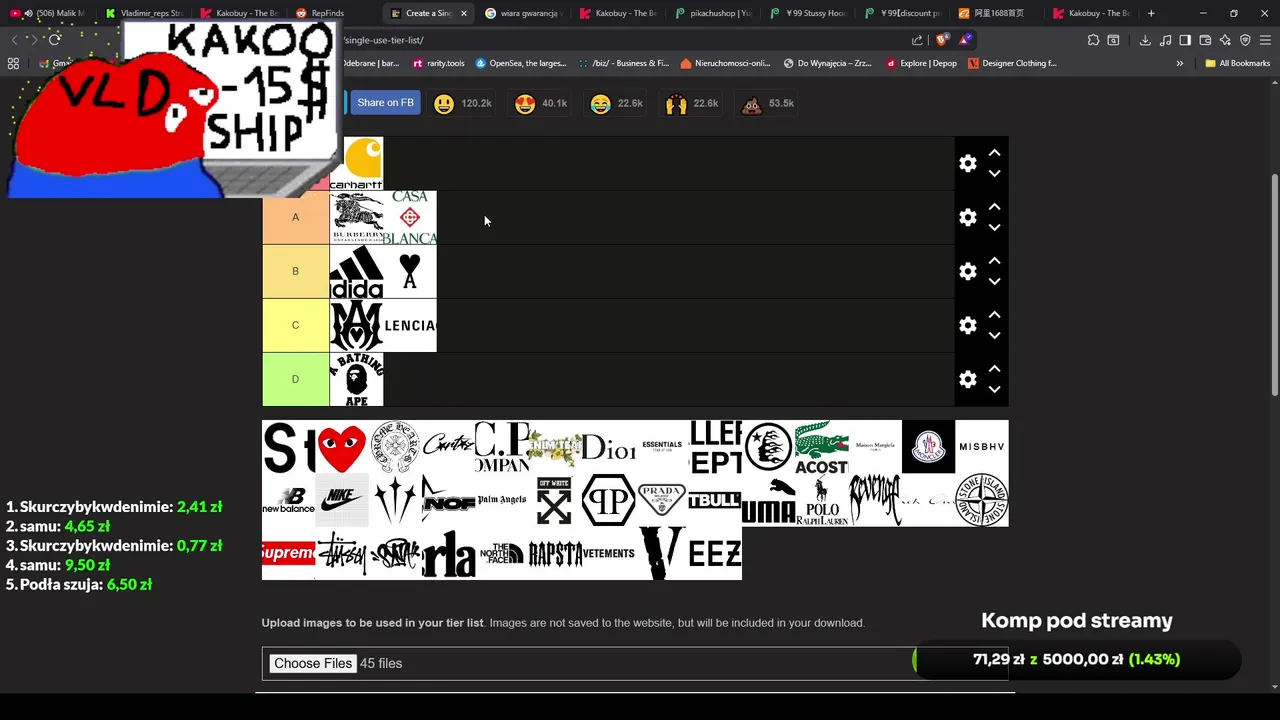The image size is (1280, 720).
Task: Pick the Lacoste crocodile logo
Action: (822, 447)
